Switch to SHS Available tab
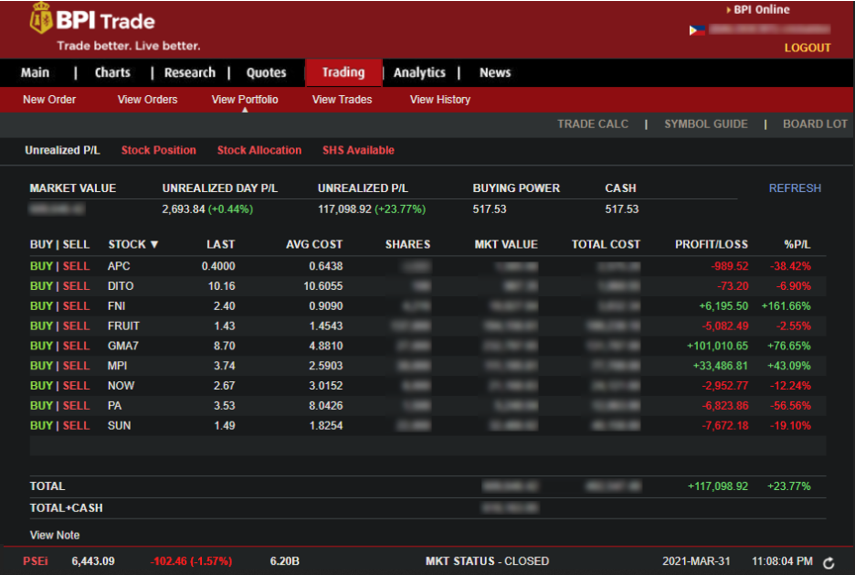The image size is (856, 575). [x=358, y=150]
